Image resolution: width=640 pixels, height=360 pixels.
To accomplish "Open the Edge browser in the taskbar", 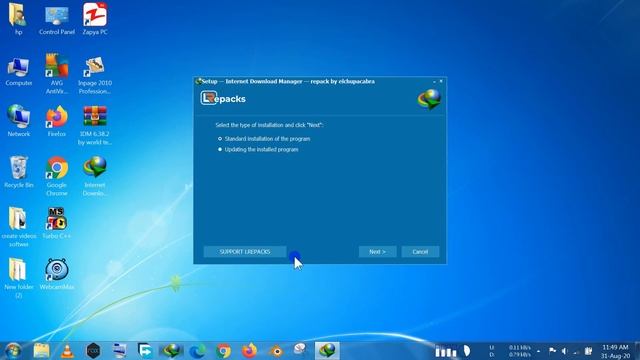I will click(x=198, y=351).
